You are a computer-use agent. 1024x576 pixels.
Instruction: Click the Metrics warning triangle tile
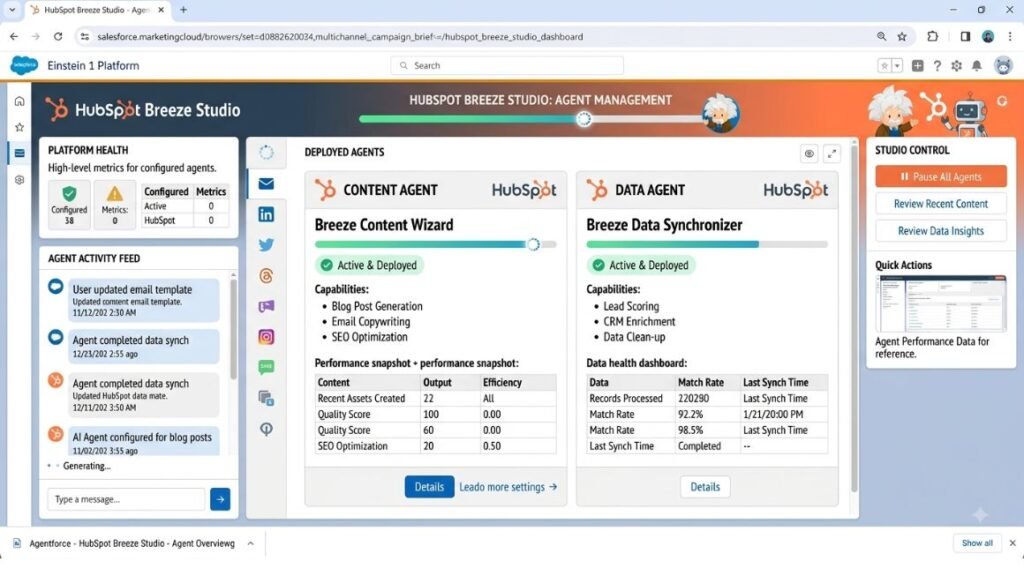(x=114, y=204)
